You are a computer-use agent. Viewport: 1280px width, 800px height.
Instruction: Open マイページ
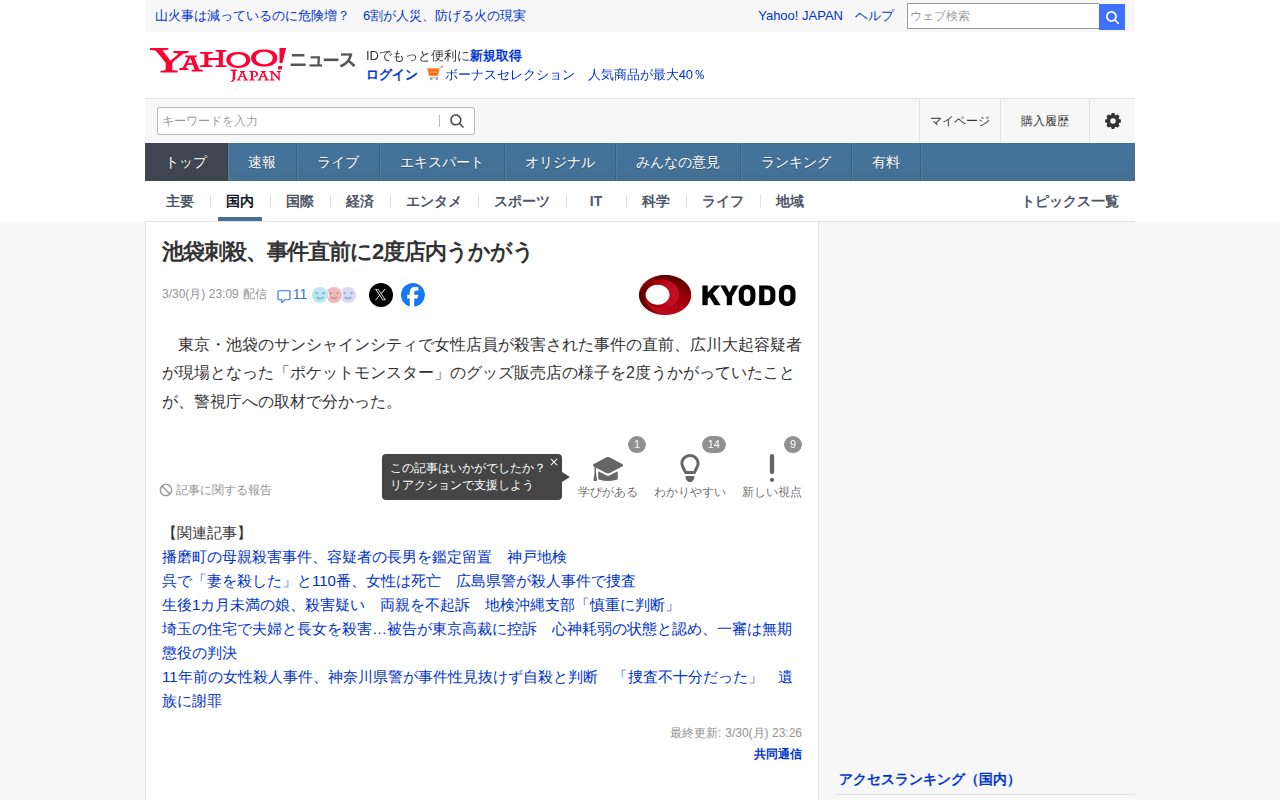(x=960, y=121)
